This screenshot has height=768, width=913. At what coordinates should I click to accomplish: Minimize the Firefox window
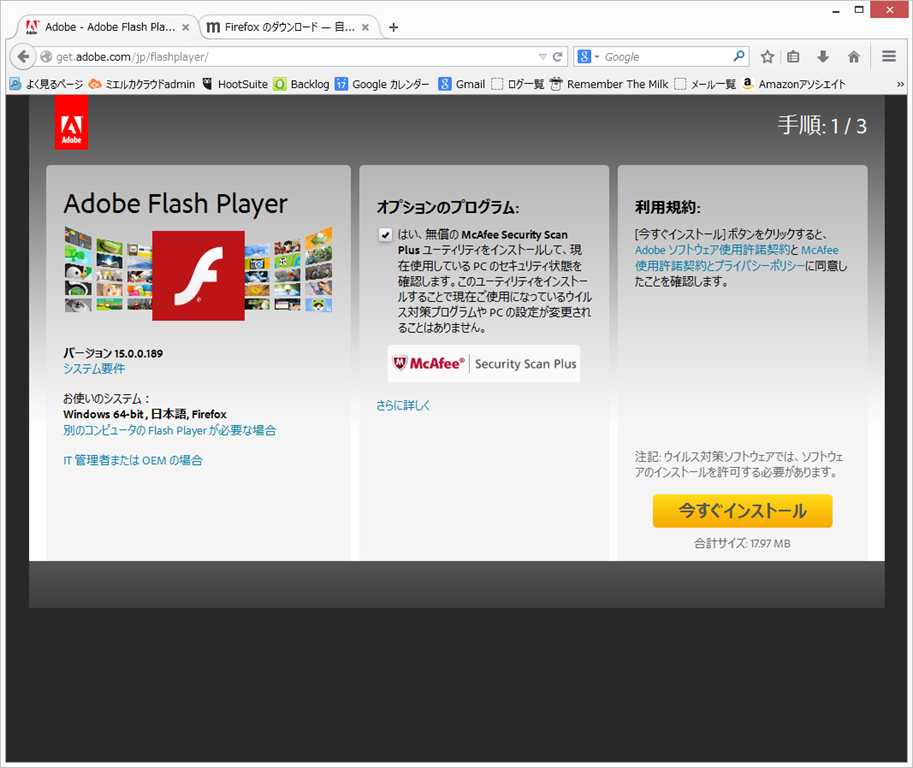[x=836, y=10]
